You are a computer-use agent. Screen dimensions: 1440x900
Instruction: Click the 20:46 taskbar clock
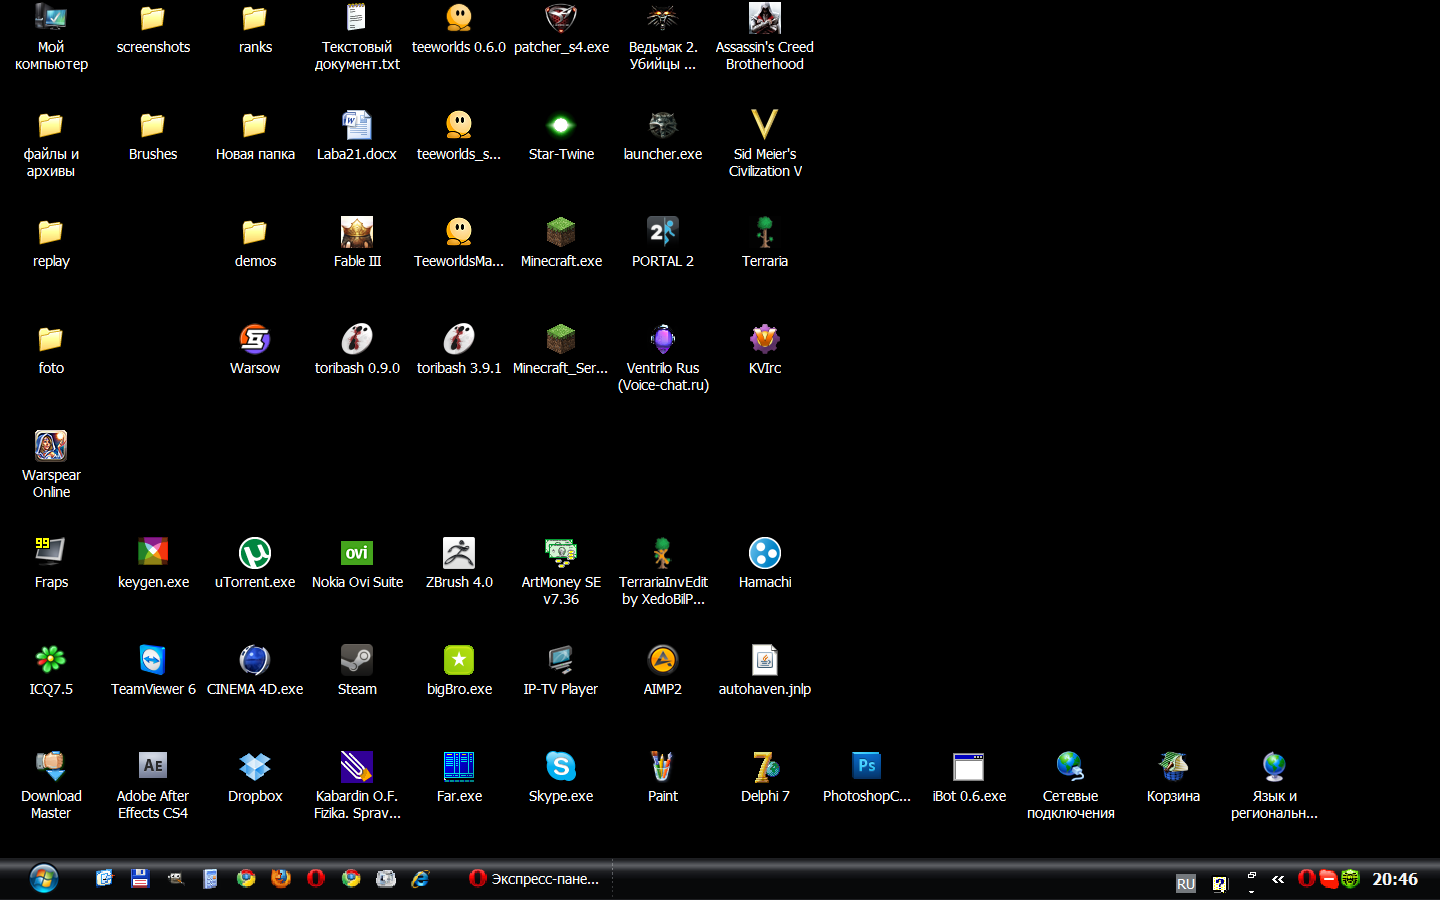[1395, 879]
